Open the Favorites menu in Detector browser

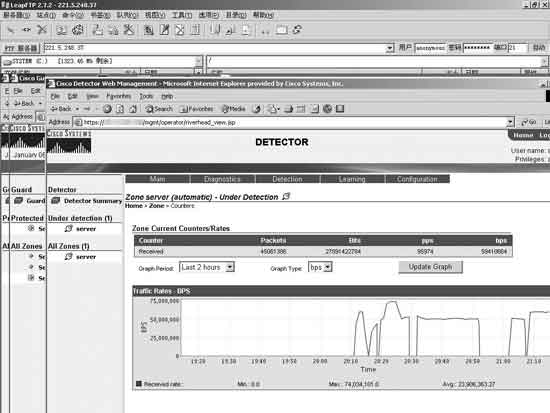click(119, 96)
